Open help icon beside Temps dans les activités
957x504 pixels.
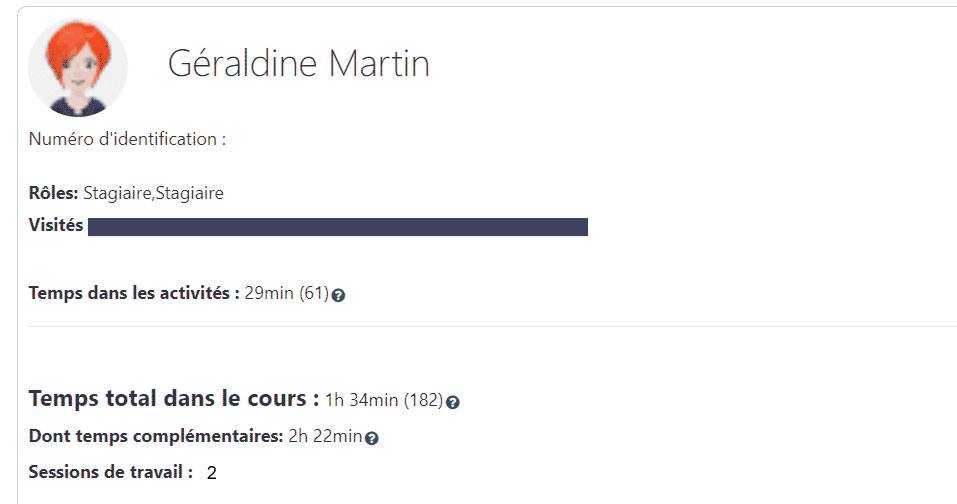(x=338, y=296)
